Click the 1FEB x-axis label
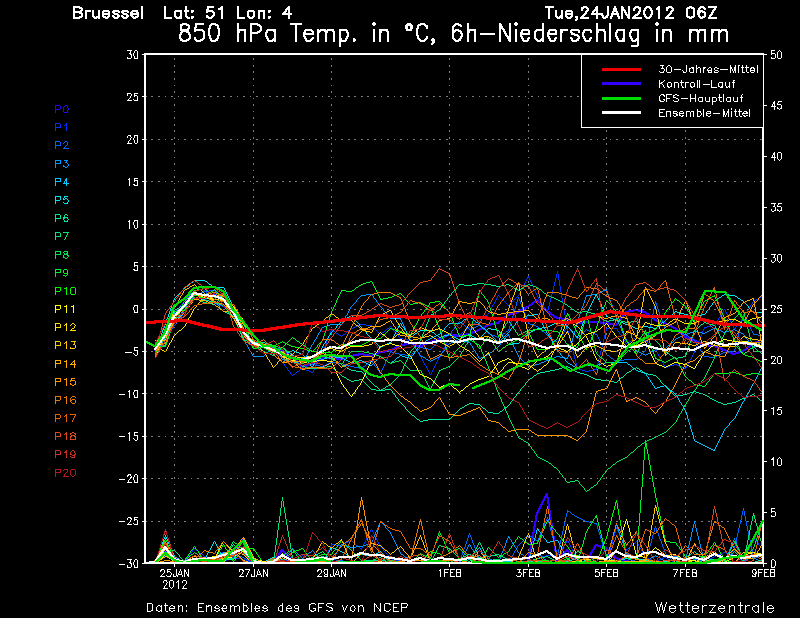800x618 pixels. click(449, 573)
